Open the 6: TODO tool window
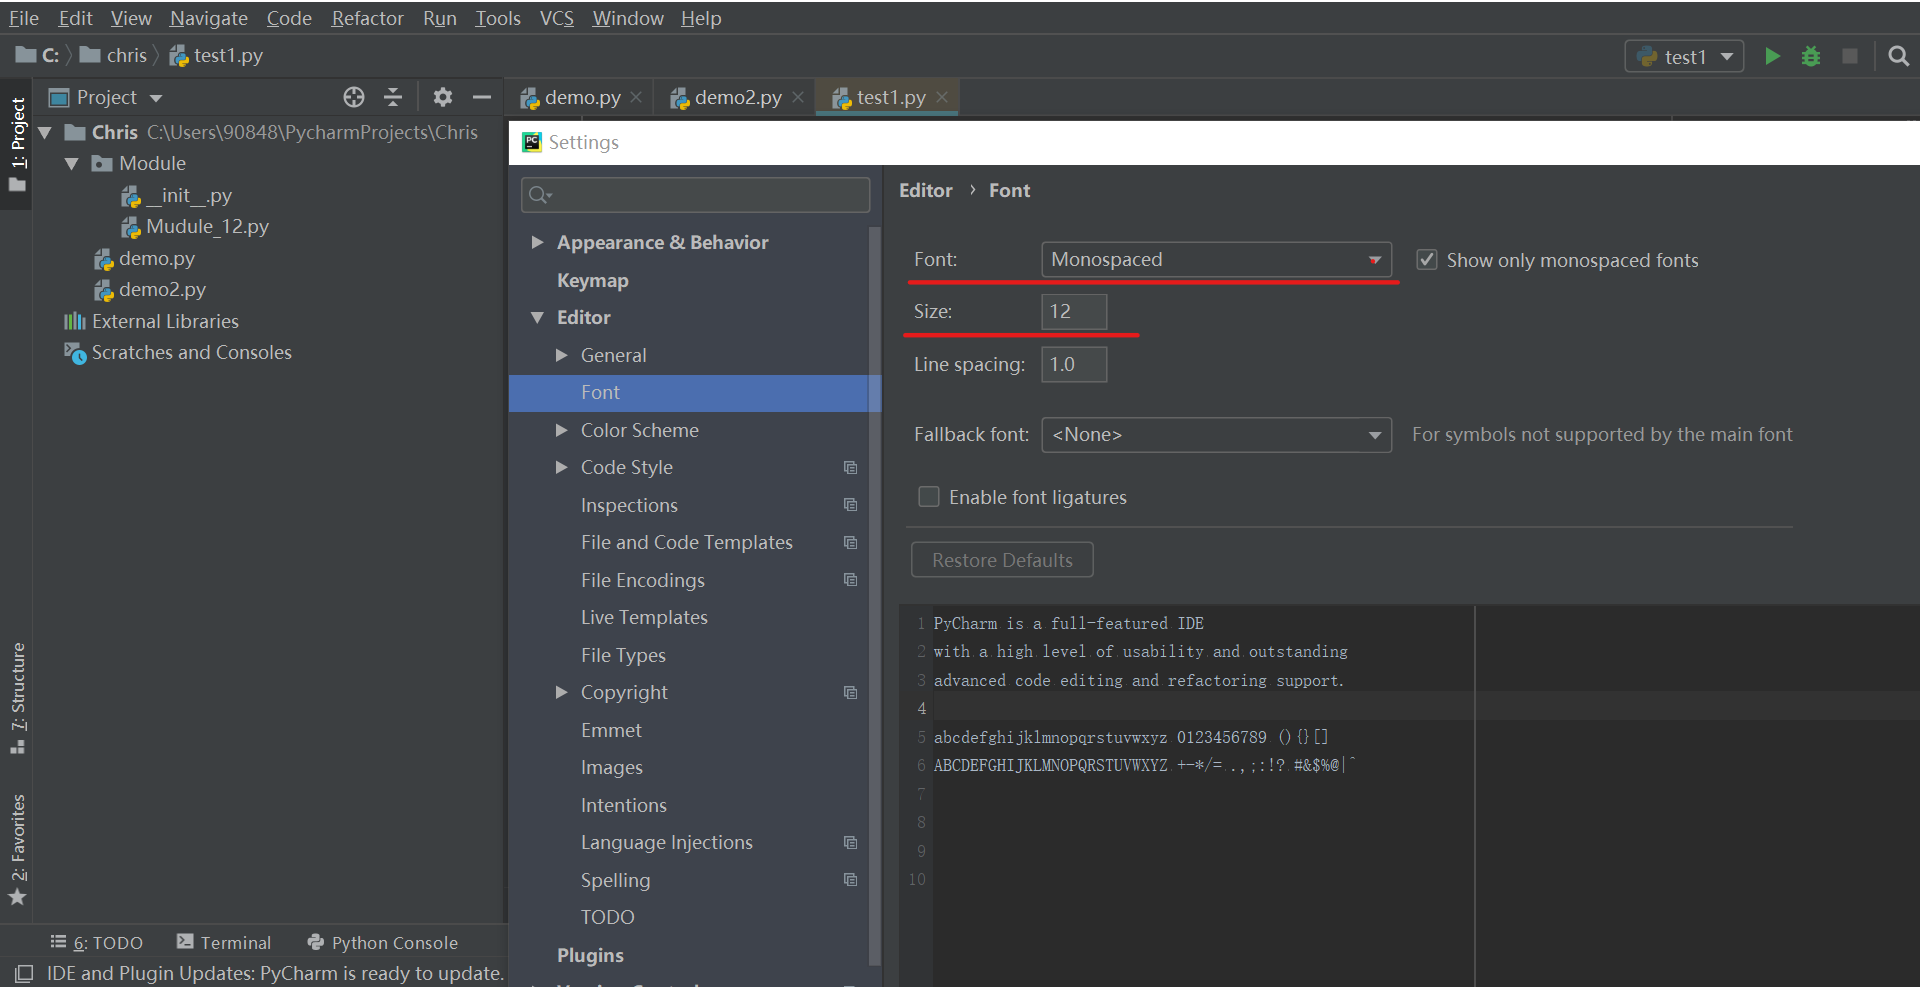 click(x=97, y=942)
